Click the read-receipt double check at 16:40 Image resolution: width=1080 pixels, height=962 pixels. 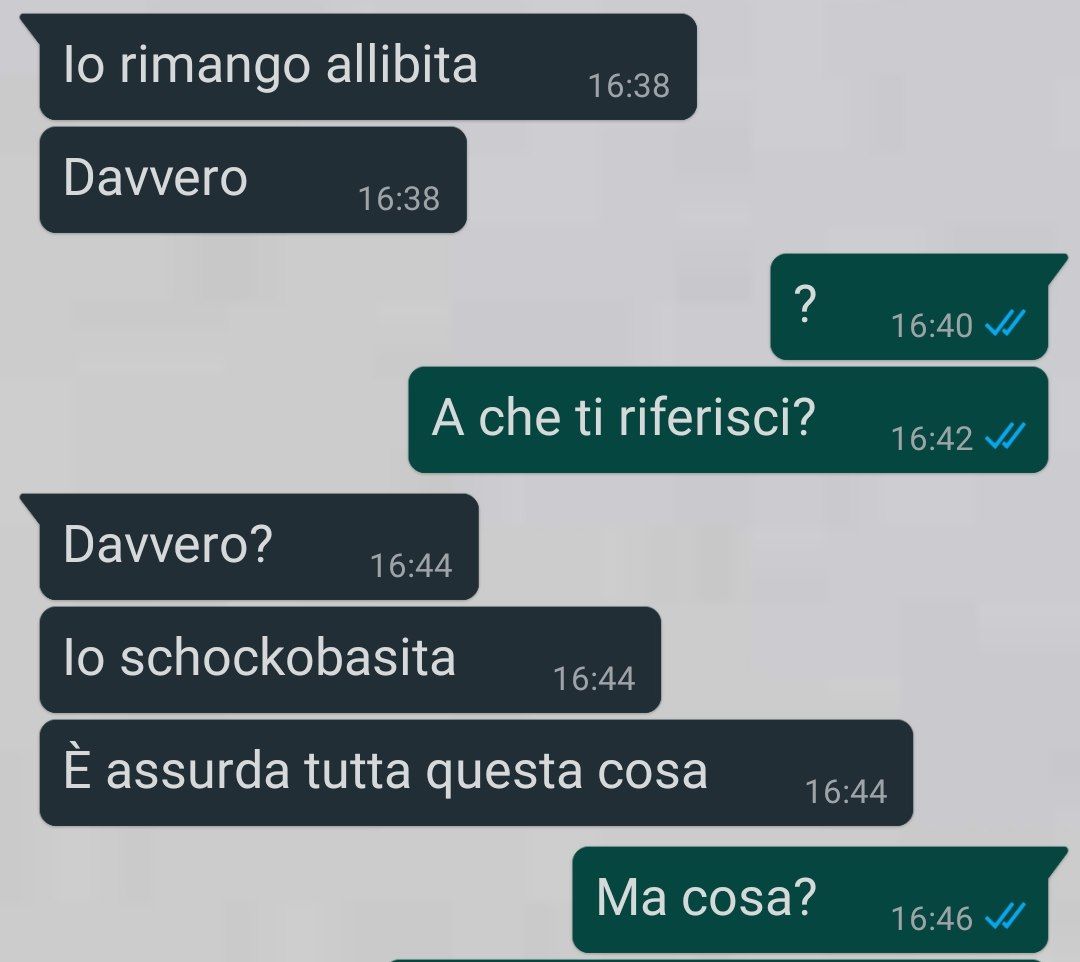click(1006, 322)
